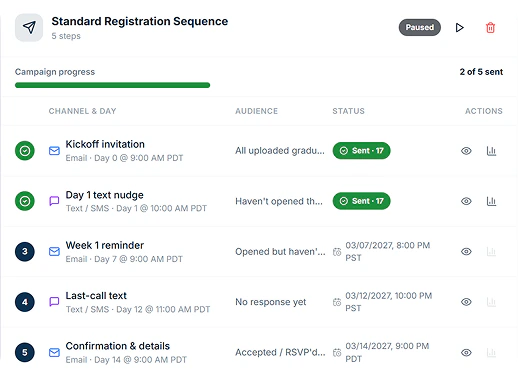Preview Kickoff invitation with eye icon
The width and height of the screenshot is (518, 375).
point(466,151)
